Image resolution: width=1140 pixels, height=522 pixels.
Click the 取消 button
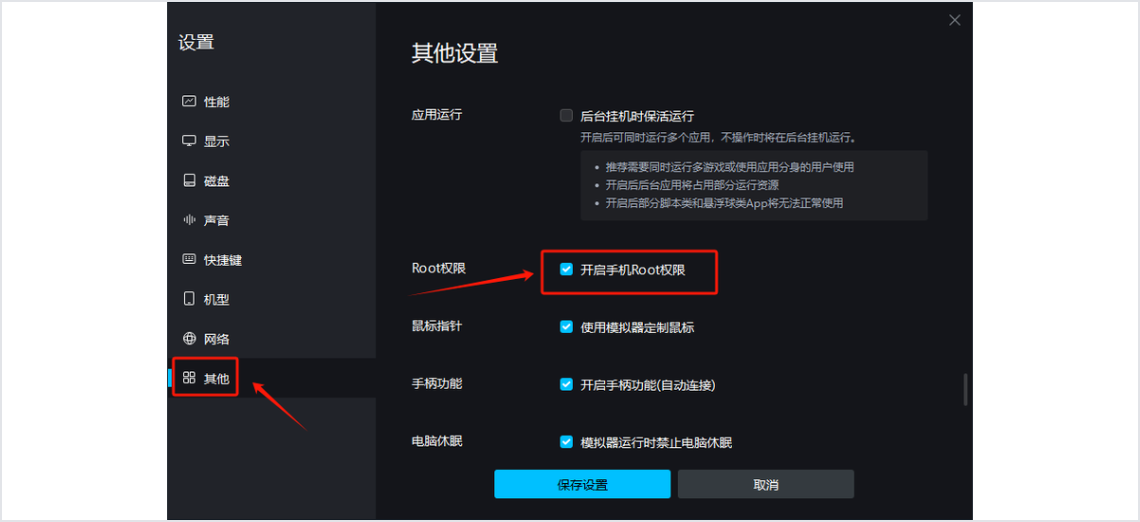(766, 484)
